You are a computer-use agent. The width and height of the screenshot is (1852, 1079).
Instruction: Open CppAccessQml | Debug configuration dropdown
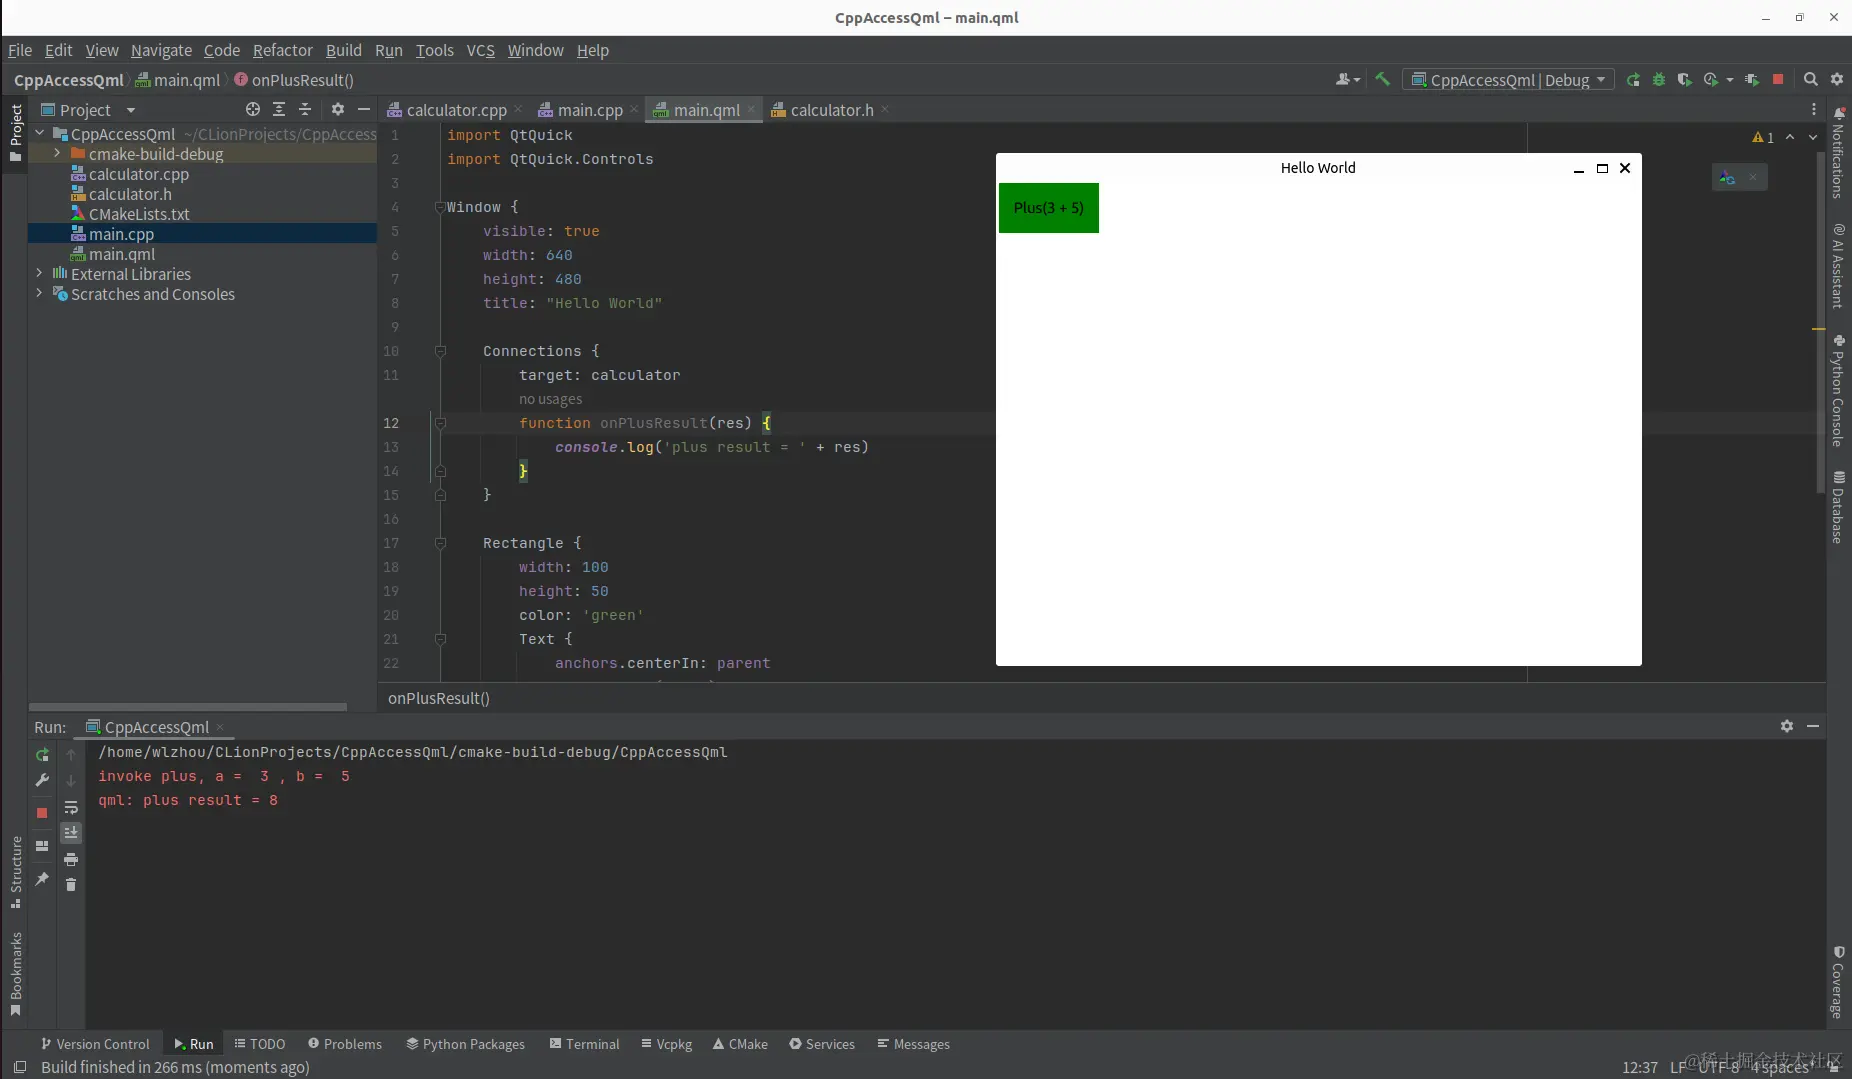click(1508, 79)
